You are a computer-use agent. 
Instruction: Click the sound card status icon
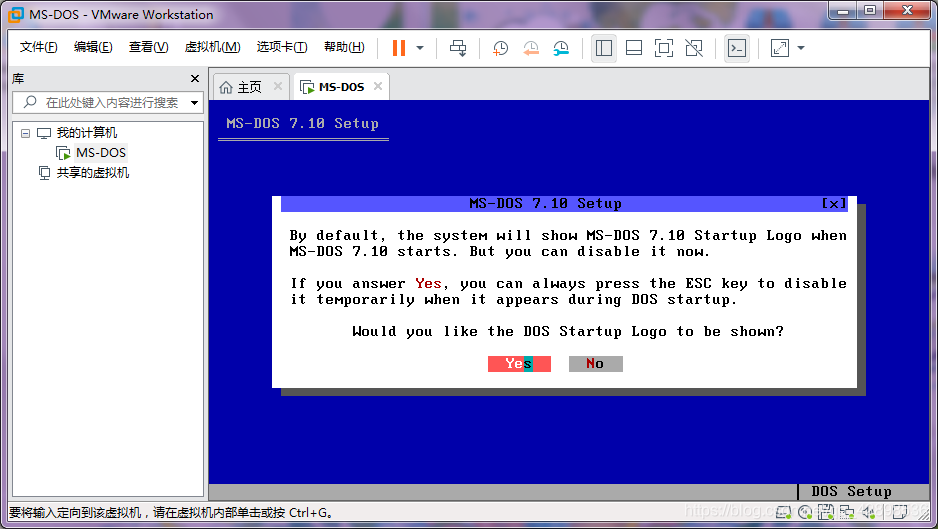point(869,512)
